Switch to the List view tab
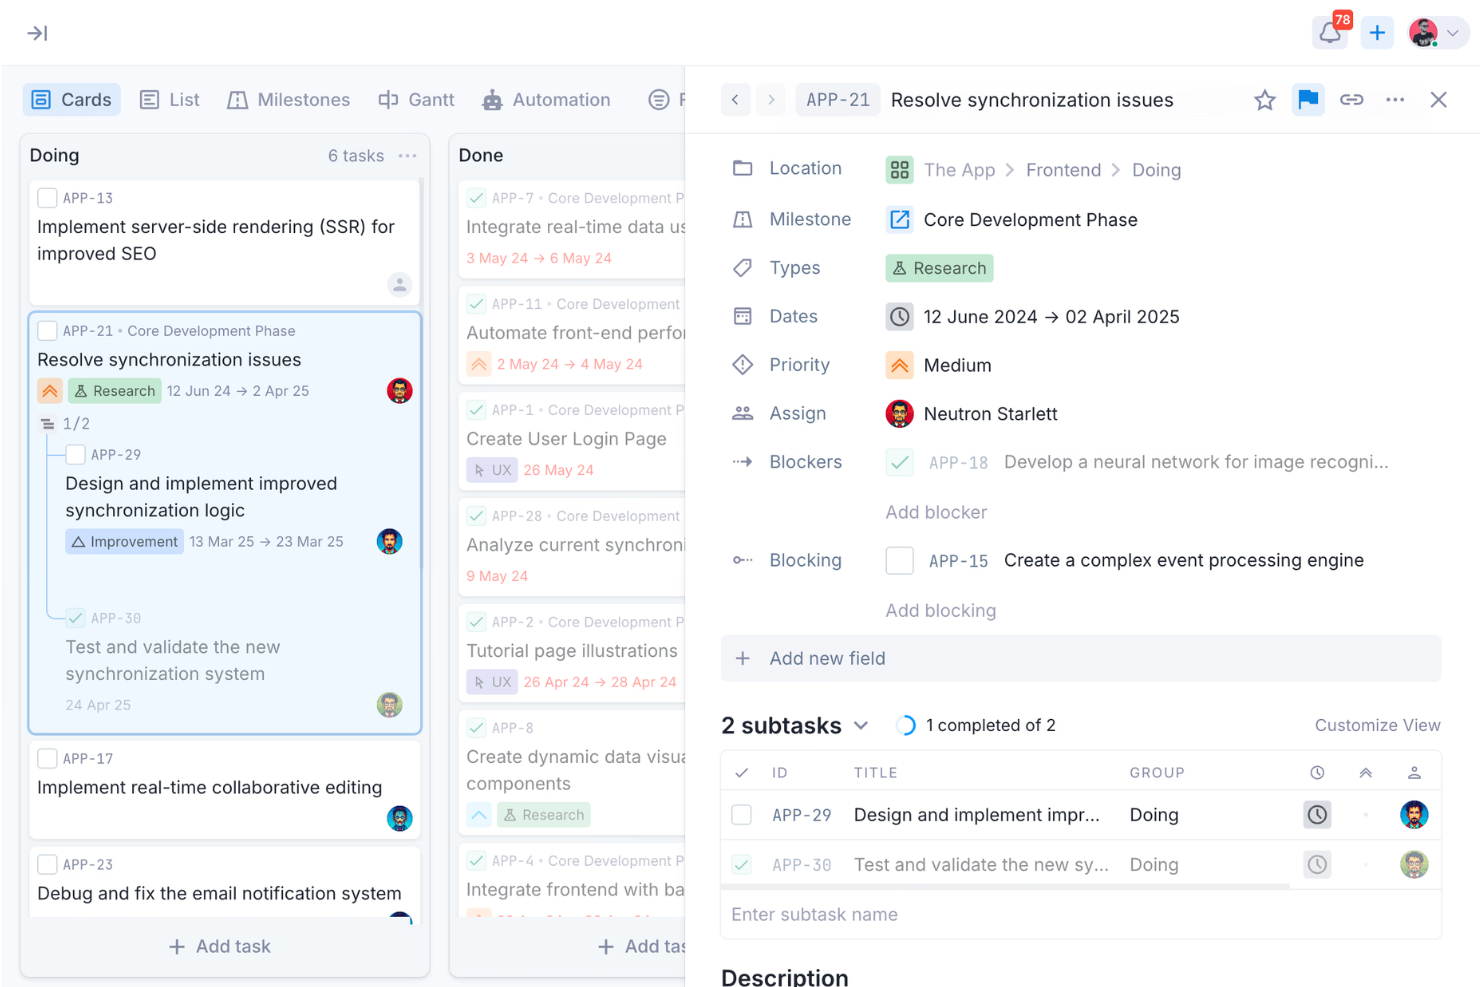 pos(168,99)
